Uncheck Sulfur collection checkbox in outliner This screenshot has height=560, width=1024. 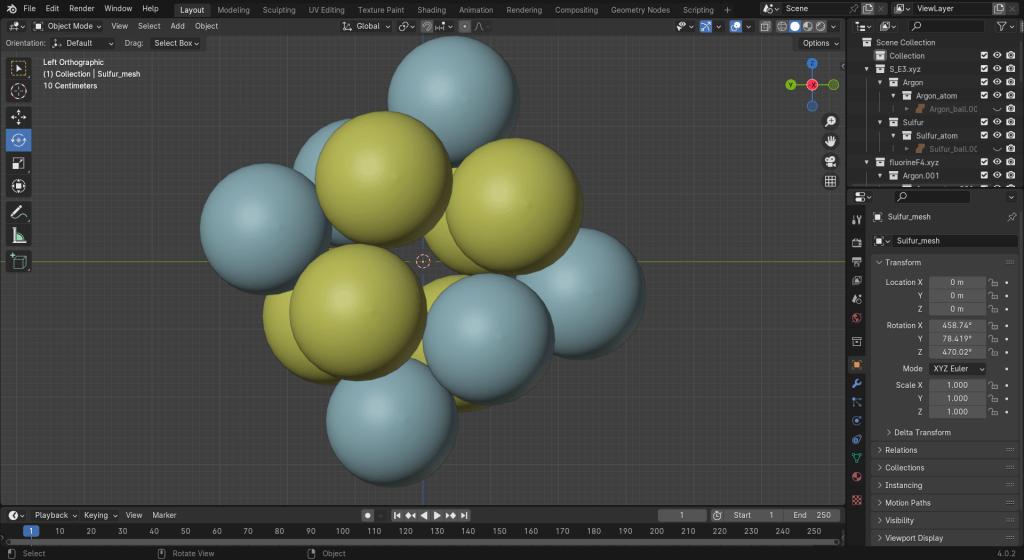[x=984, y=122]
